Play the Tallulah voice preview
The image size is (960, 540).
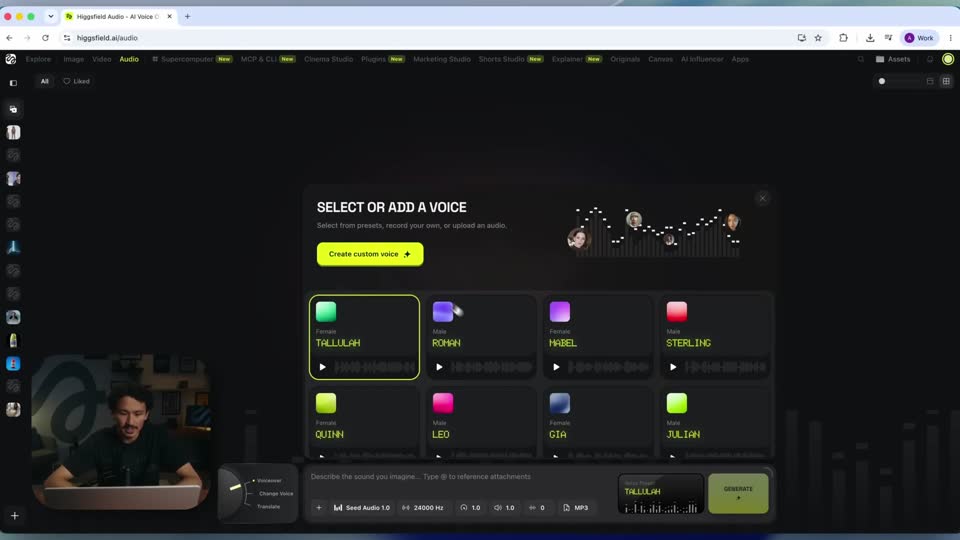coord(323,367)
